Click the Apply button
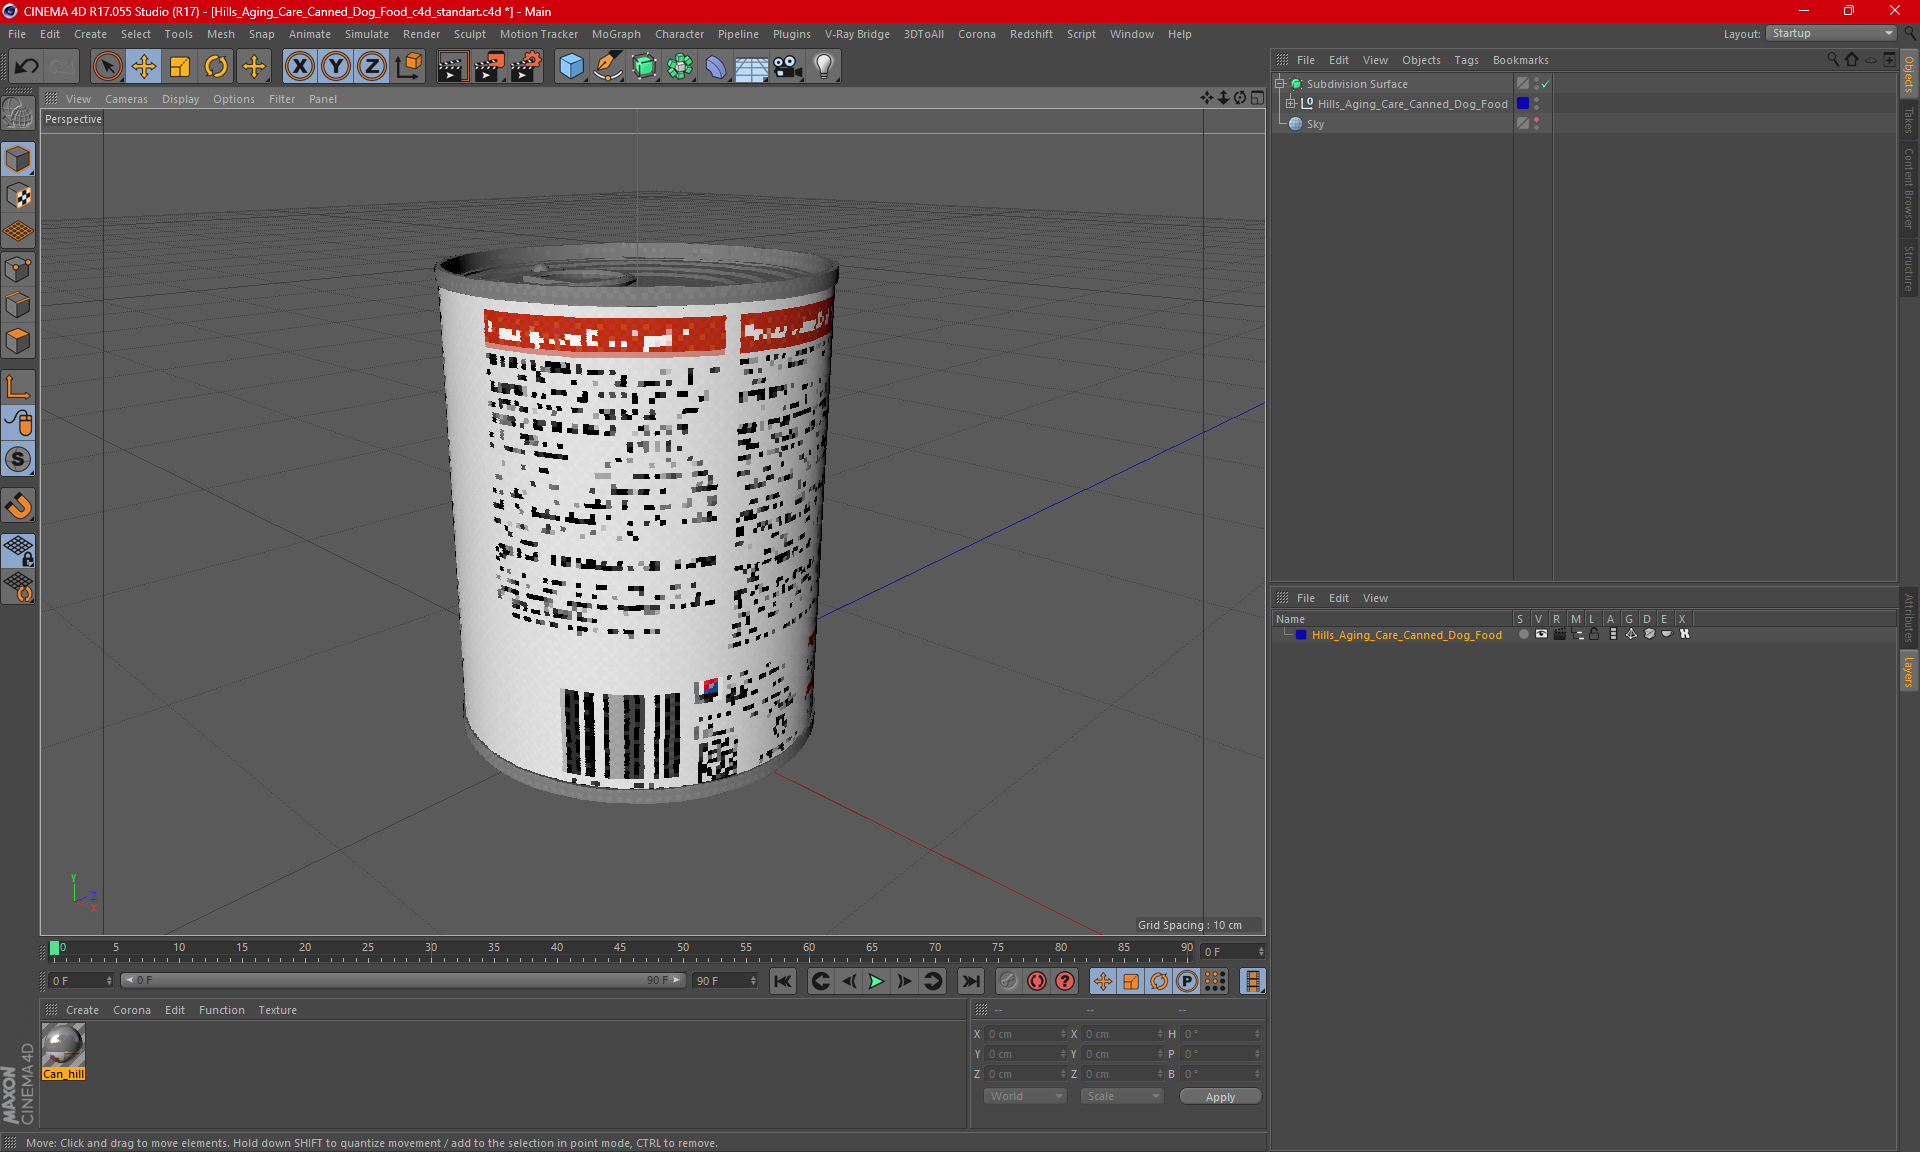 click(x=1220, y=1097)
